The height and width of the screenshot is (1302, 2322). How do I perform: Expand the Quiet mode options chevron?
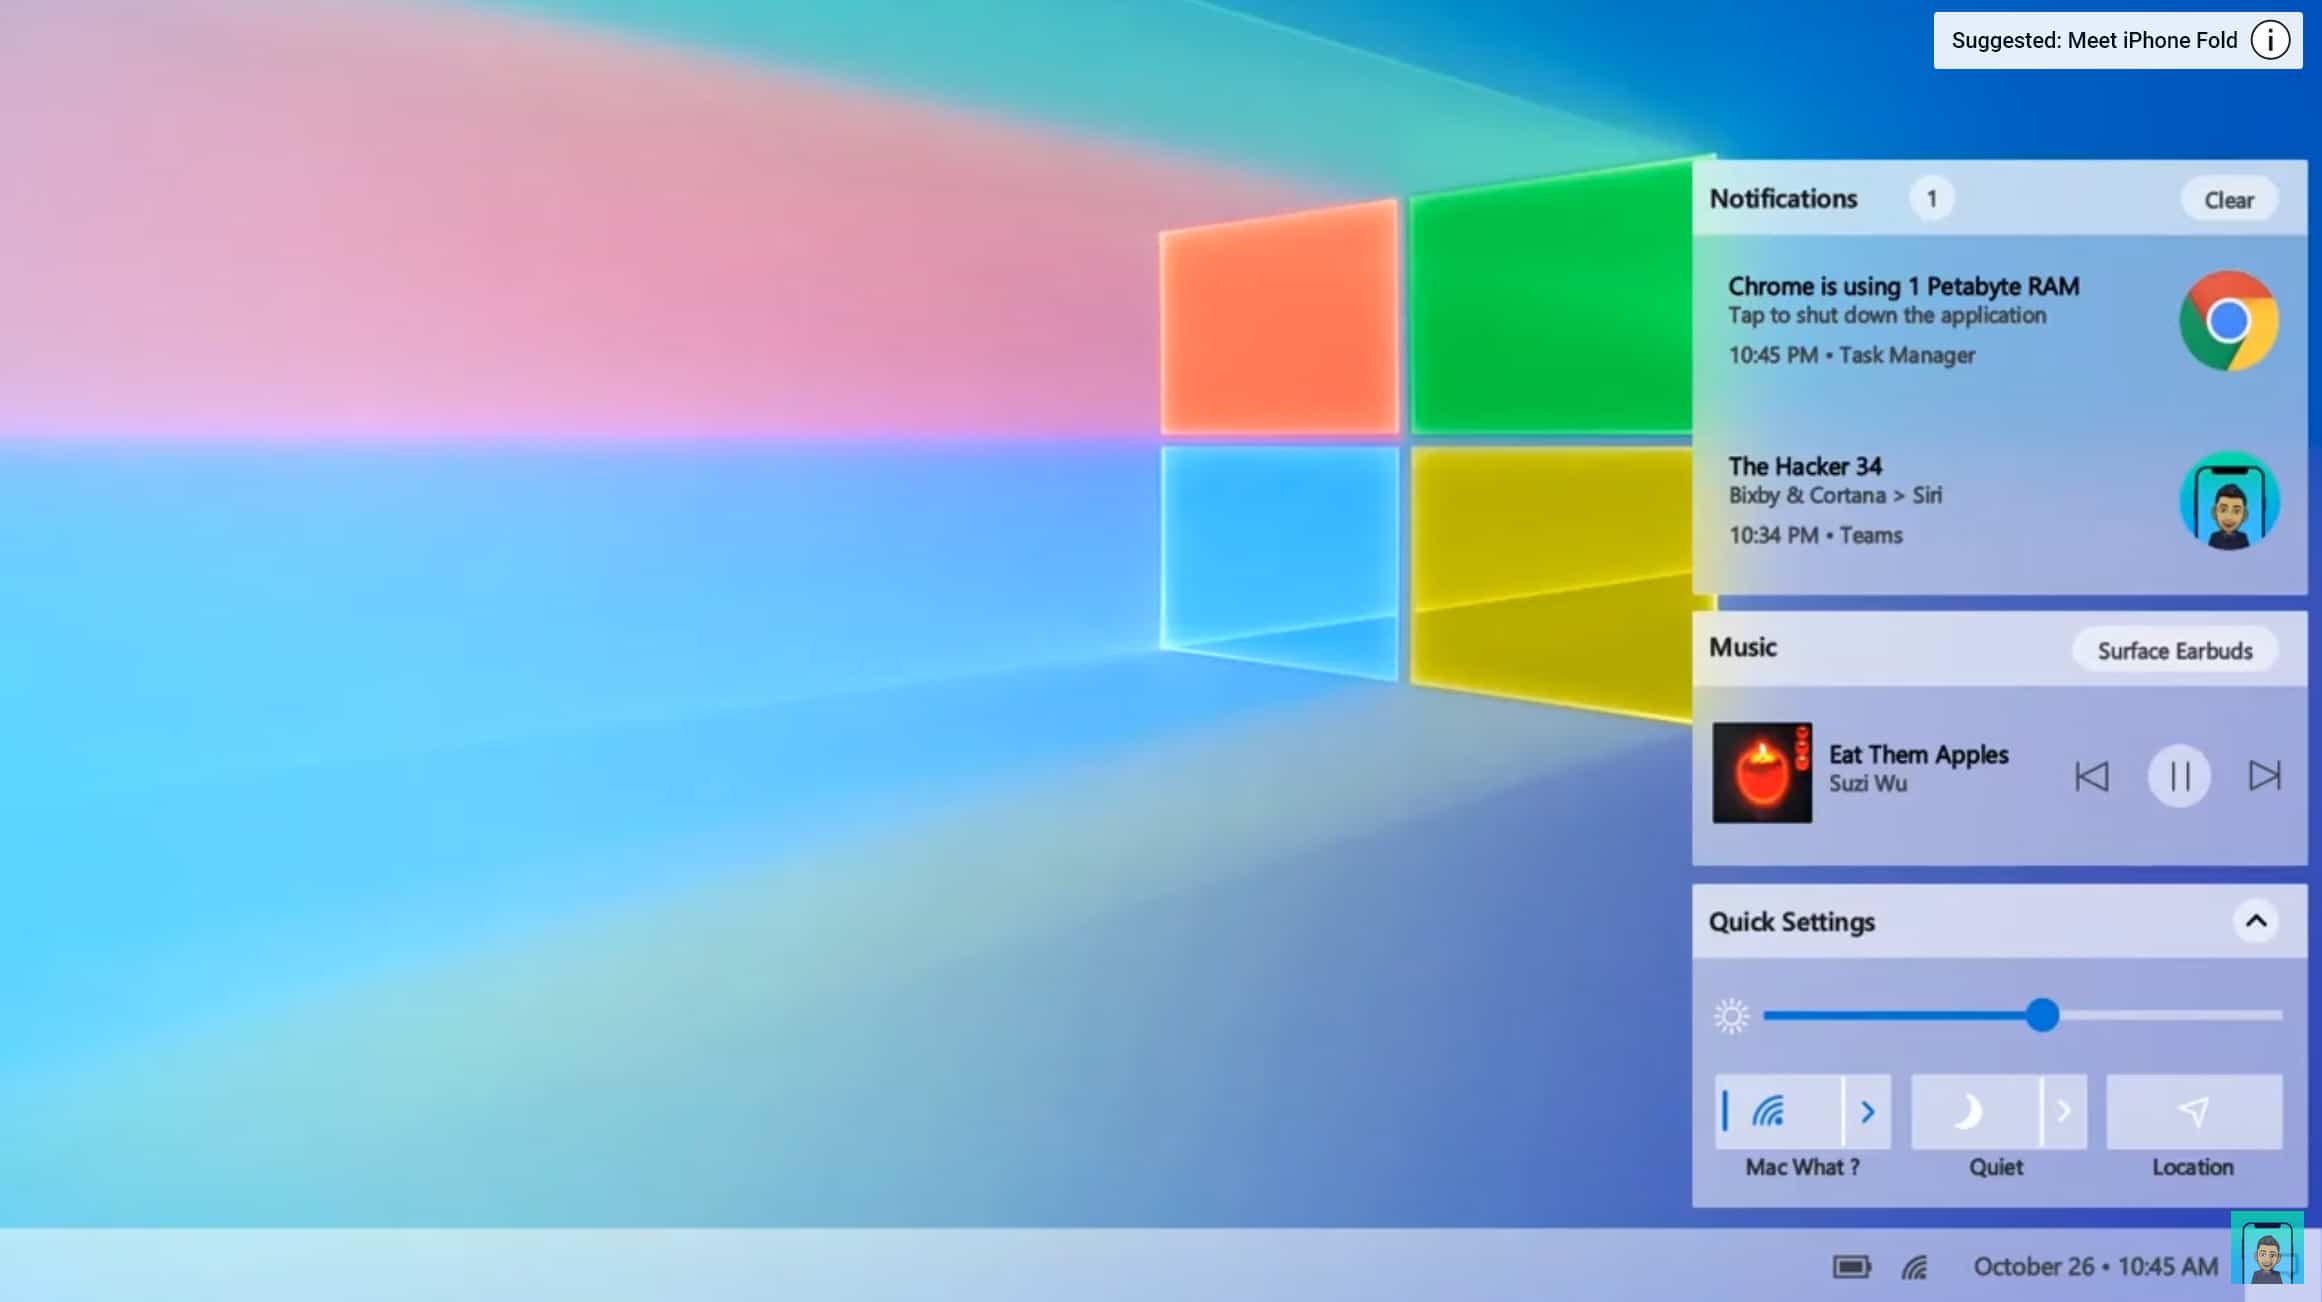(2064, 1111)
